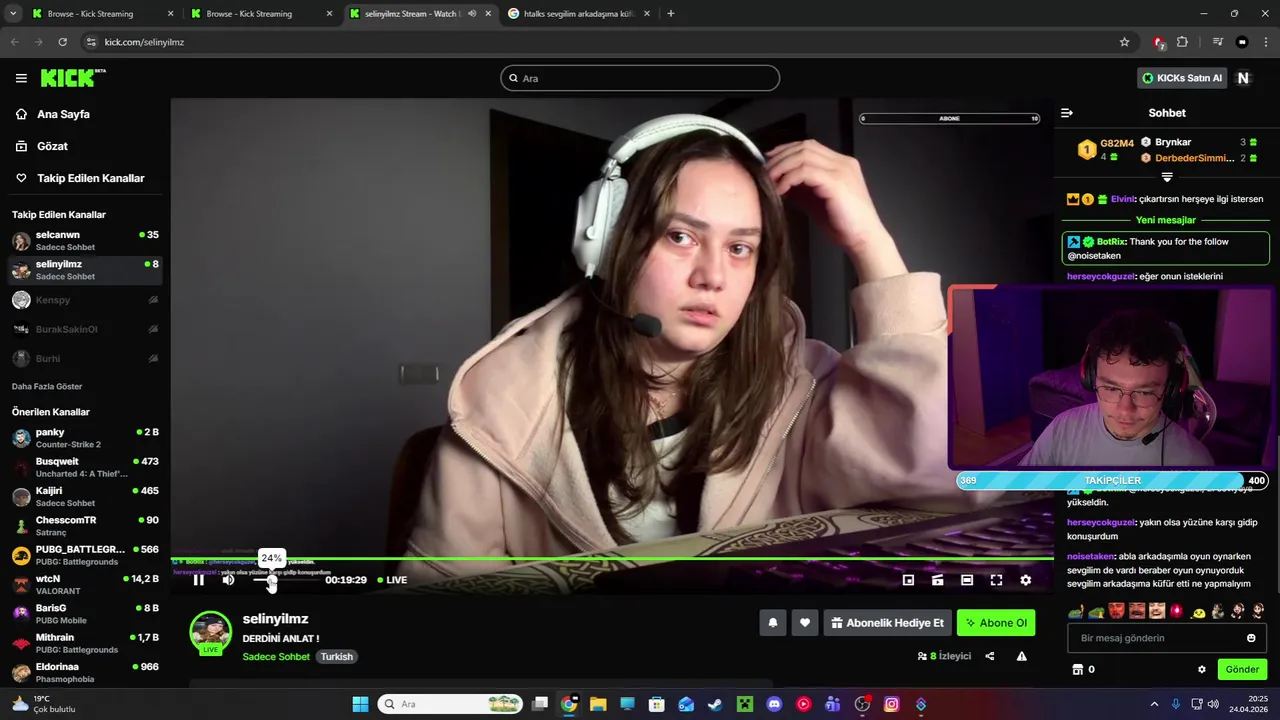
Task: Click Abonelik Hediye Et button
Action: (887, 623)
